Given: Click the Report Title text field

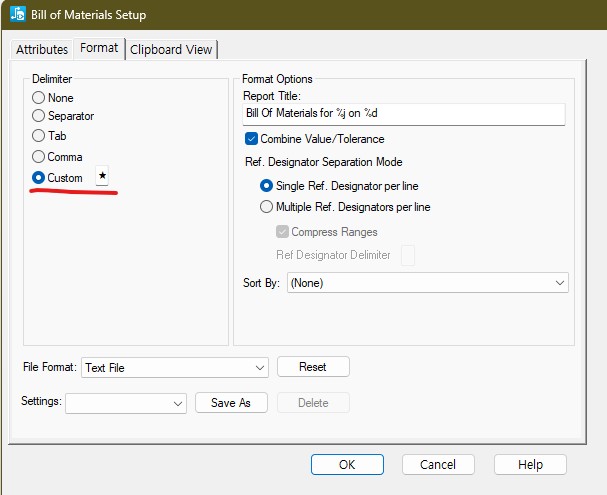Looking at the screenshot, I should pyautogui.click(x=404, y=114).
